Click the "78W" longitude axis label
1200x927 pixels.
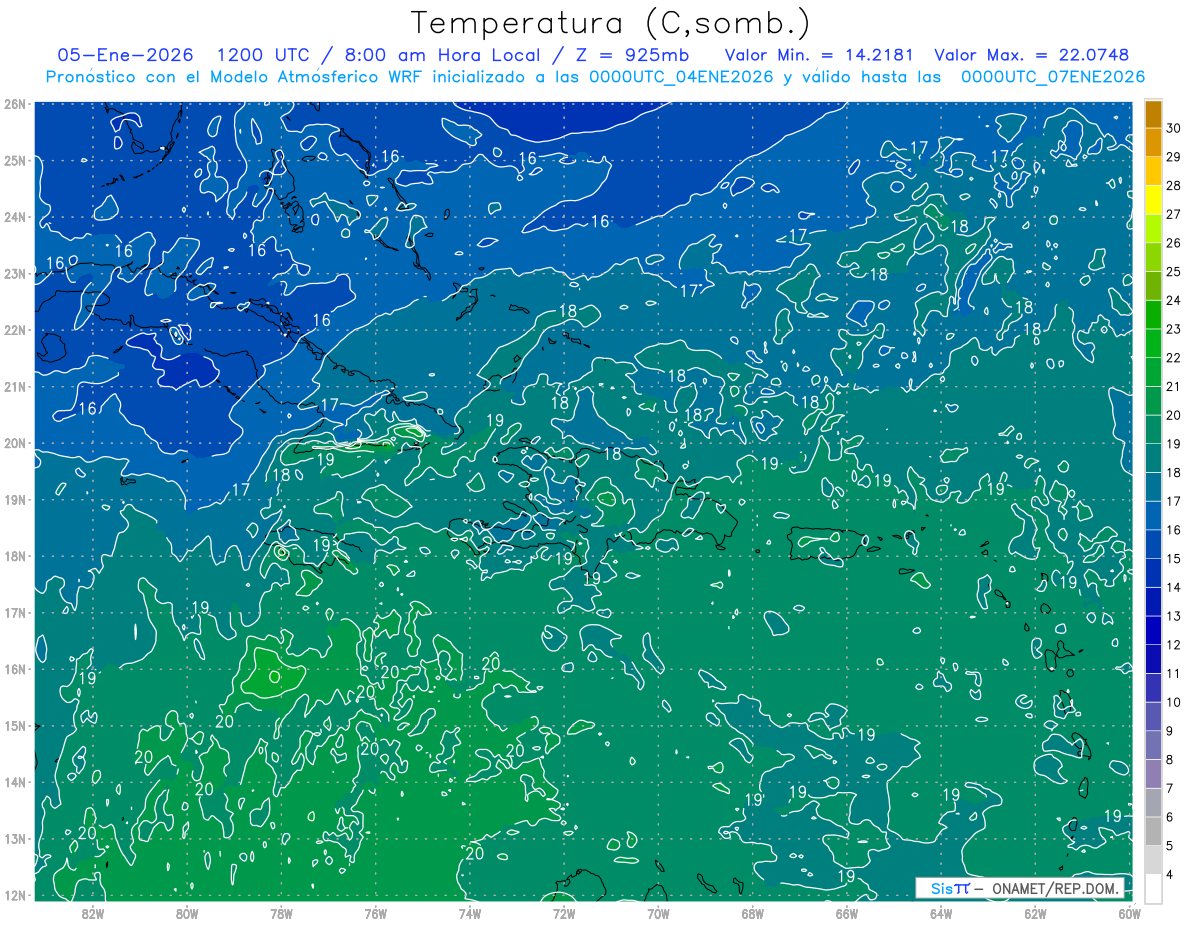tap(281, 913)
